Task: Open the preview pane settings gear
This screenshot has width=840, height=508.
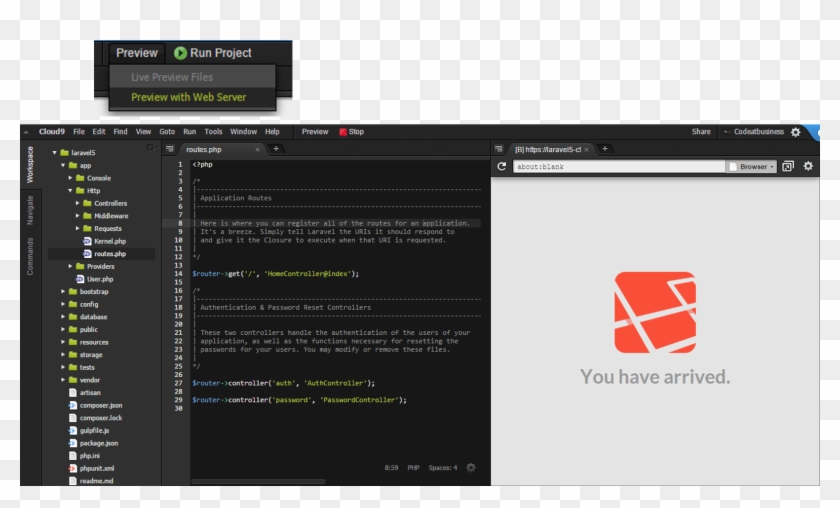Action: coord(808,166)
